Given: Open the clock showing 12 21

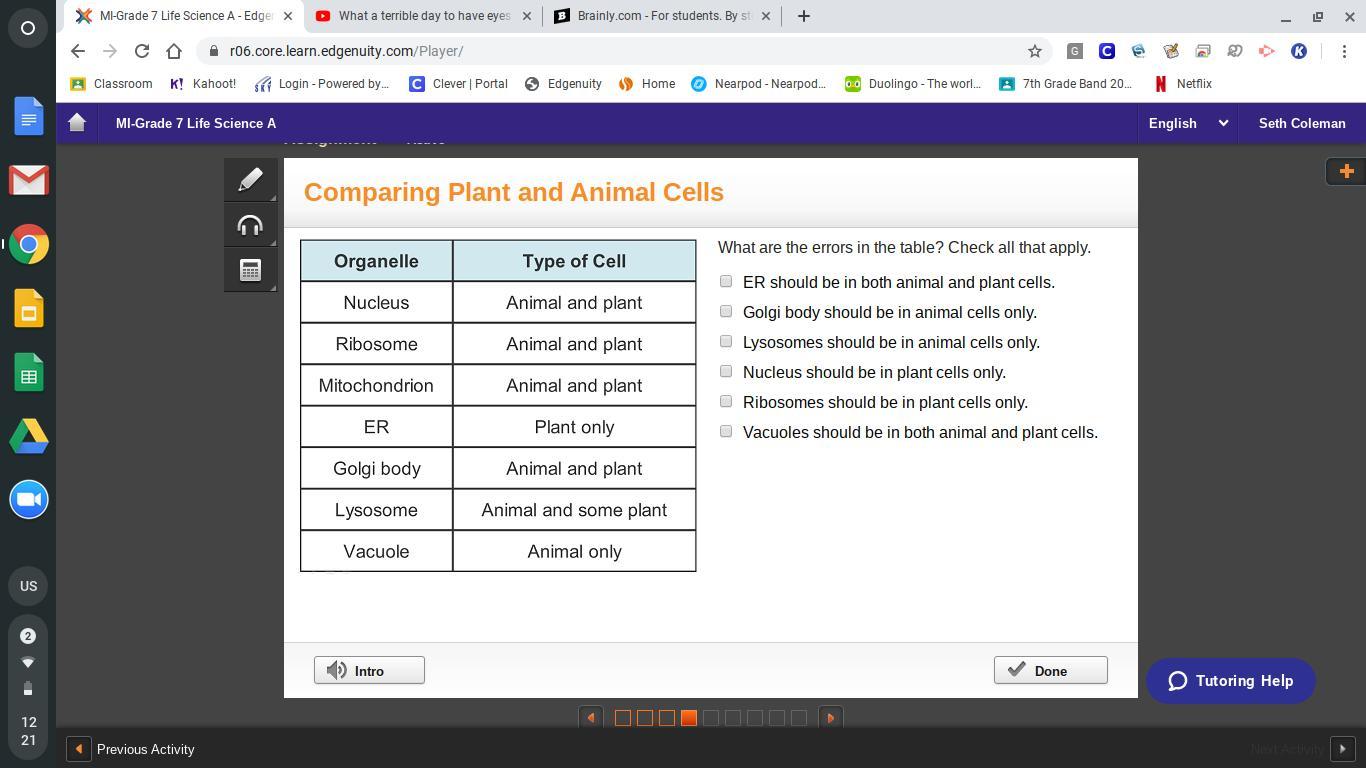Looking at the screenshot, I should click(28, 731).
